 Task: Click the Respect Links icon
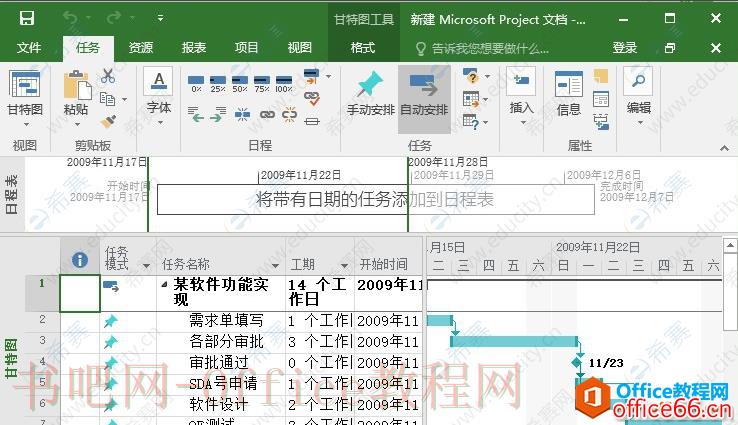tap(312, 98)
